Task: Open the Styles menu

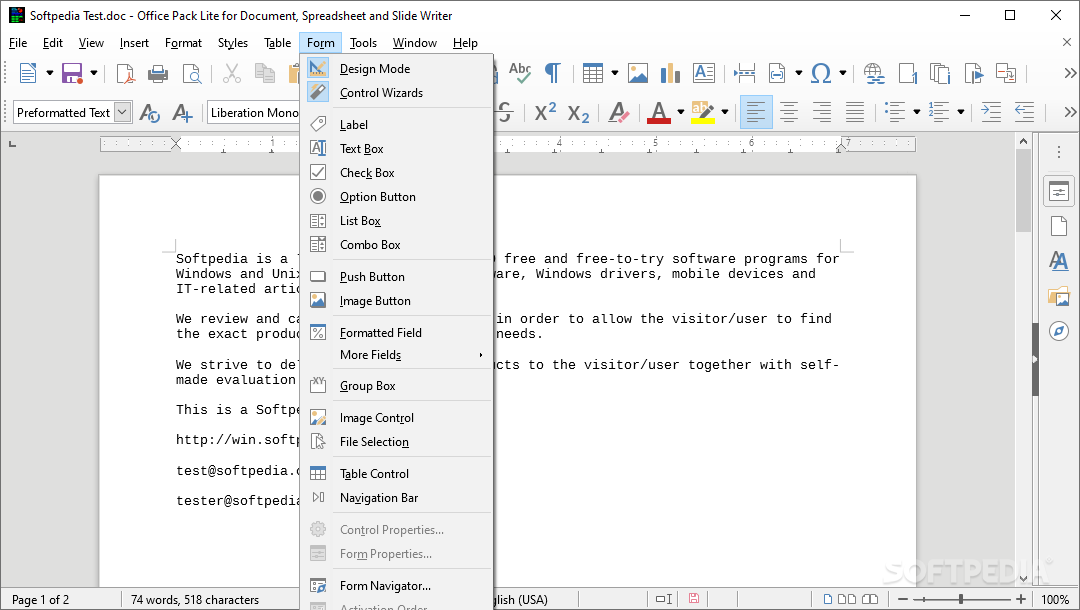Action: [233, 43]
